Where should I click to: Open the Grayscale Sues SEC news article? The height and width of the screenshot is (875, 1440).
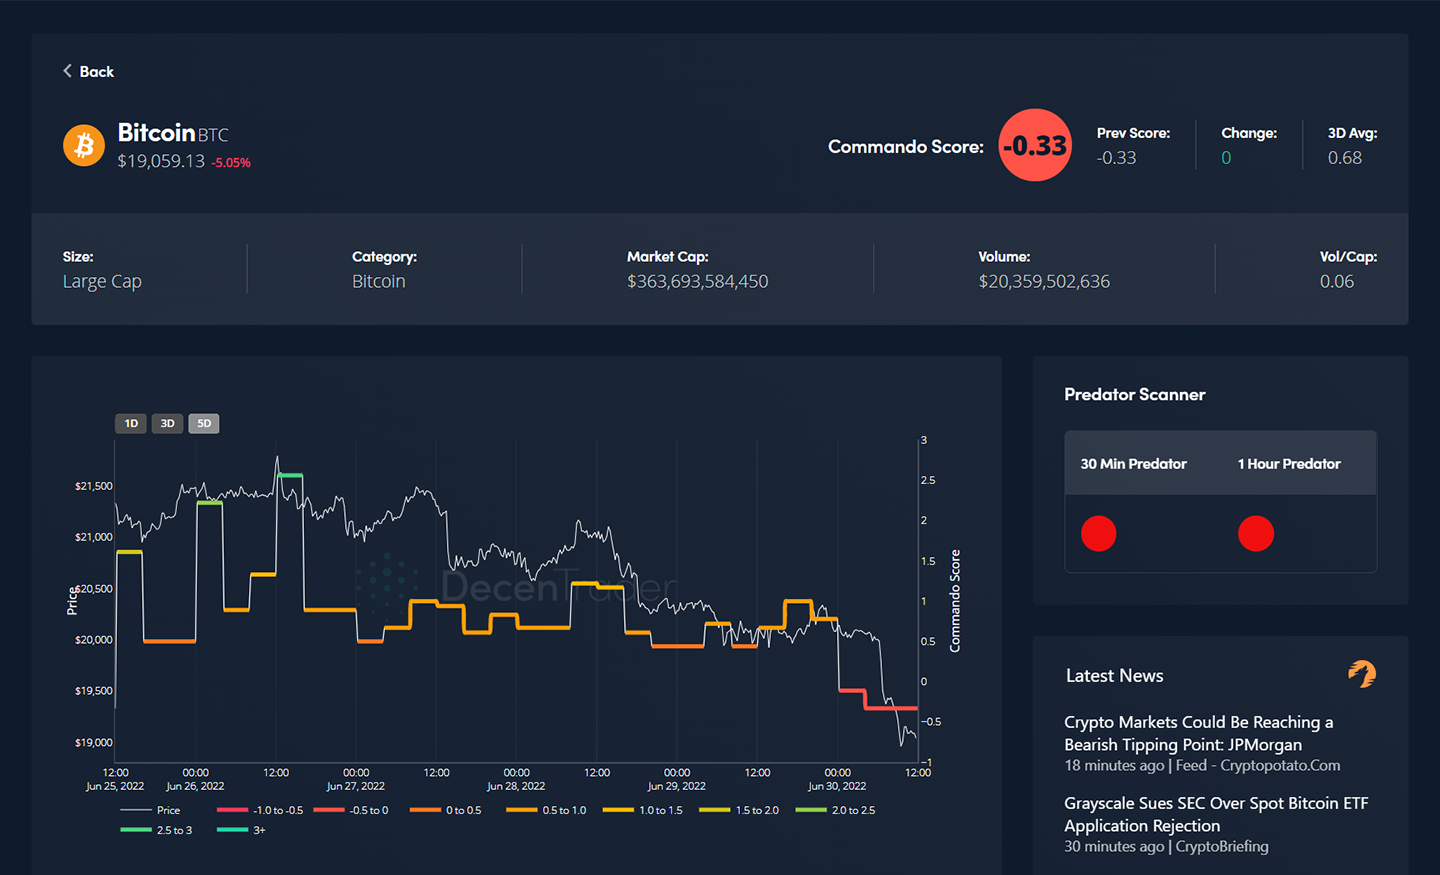(1215, 814)
